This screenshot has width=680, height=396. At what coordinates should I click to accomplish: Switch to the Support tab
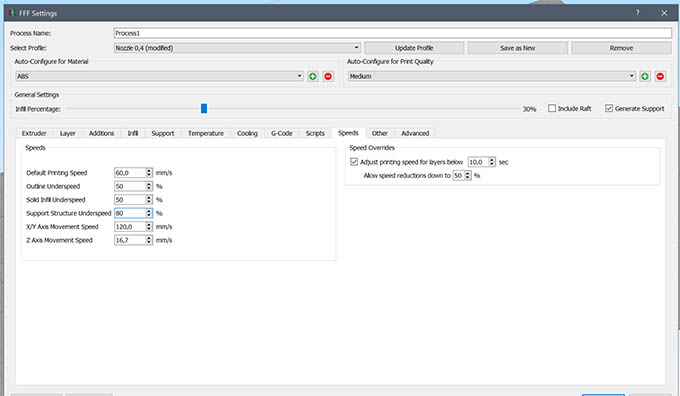[x=163, y=133]
